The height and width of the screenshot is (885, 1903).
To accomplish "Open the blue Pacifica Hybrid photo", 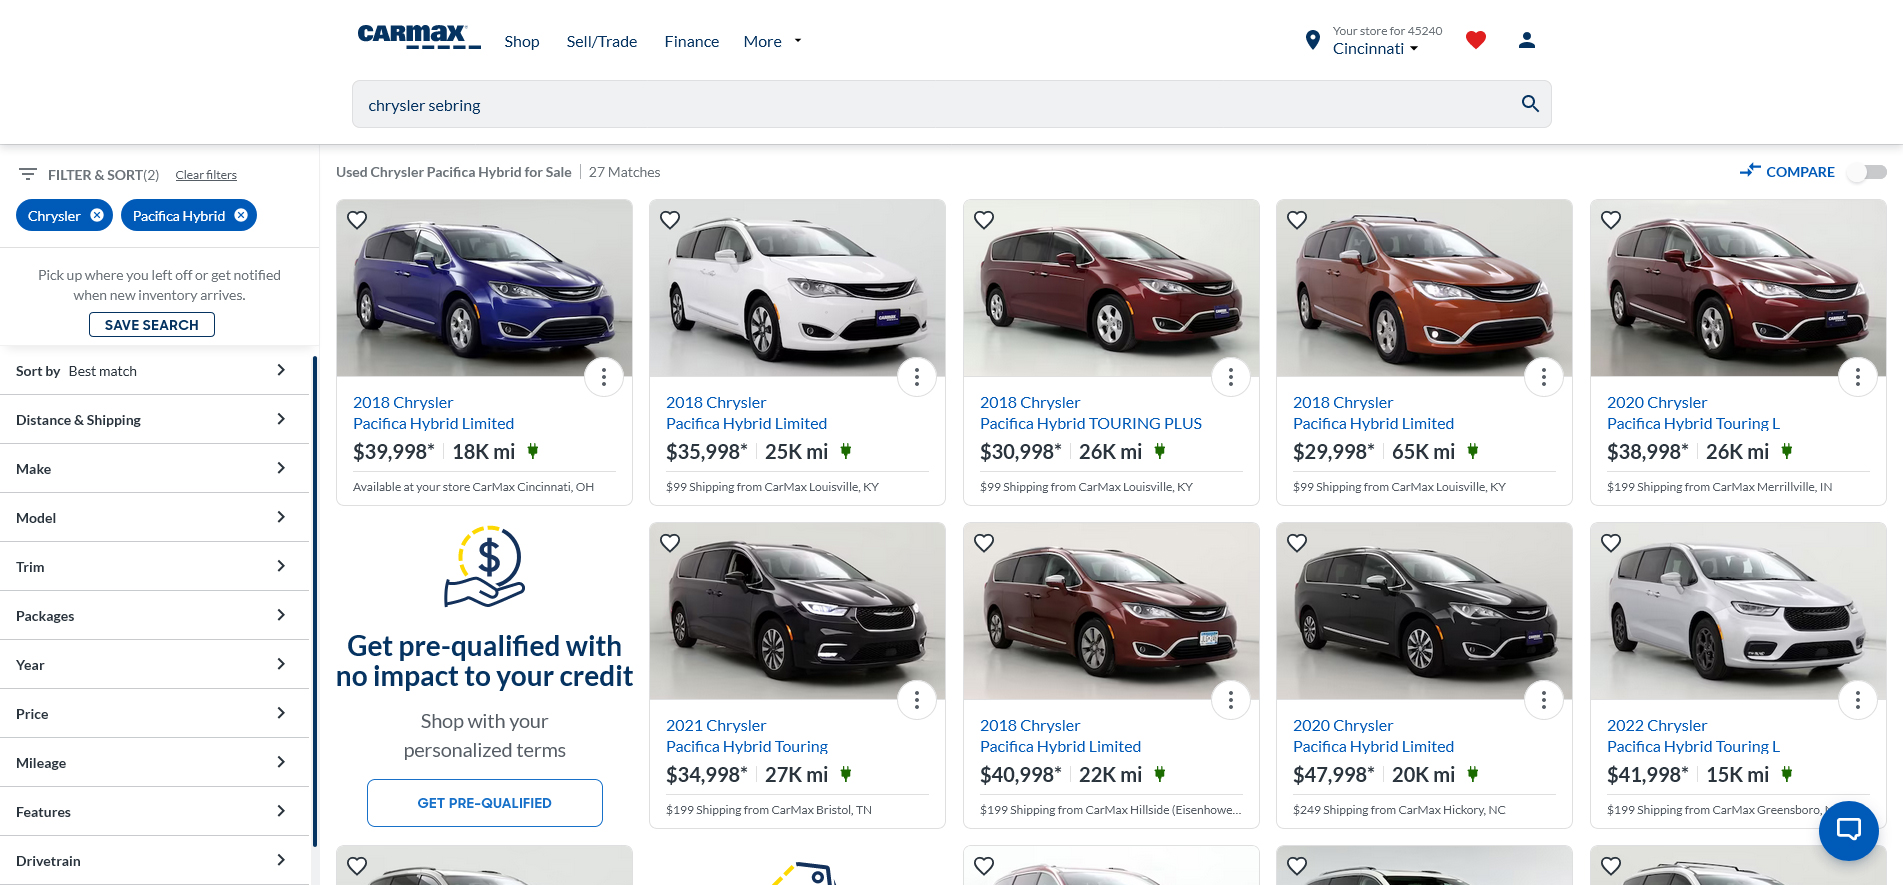I will [x=485, y=288].
